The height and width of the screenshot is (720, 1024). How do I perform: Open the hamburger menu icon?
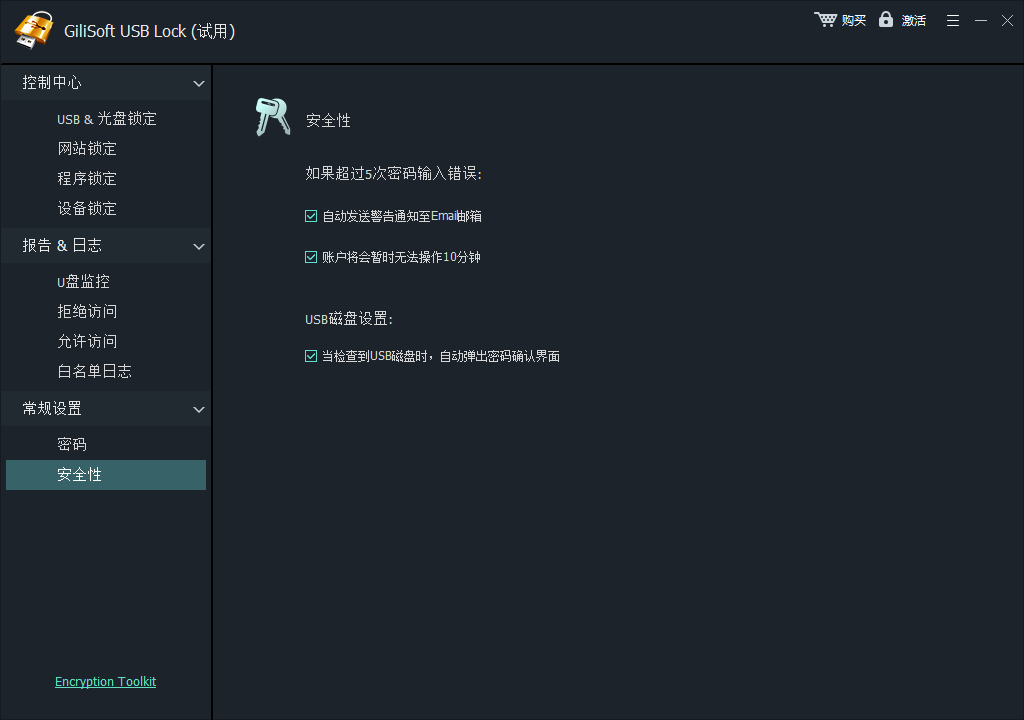tap(953, 21)
